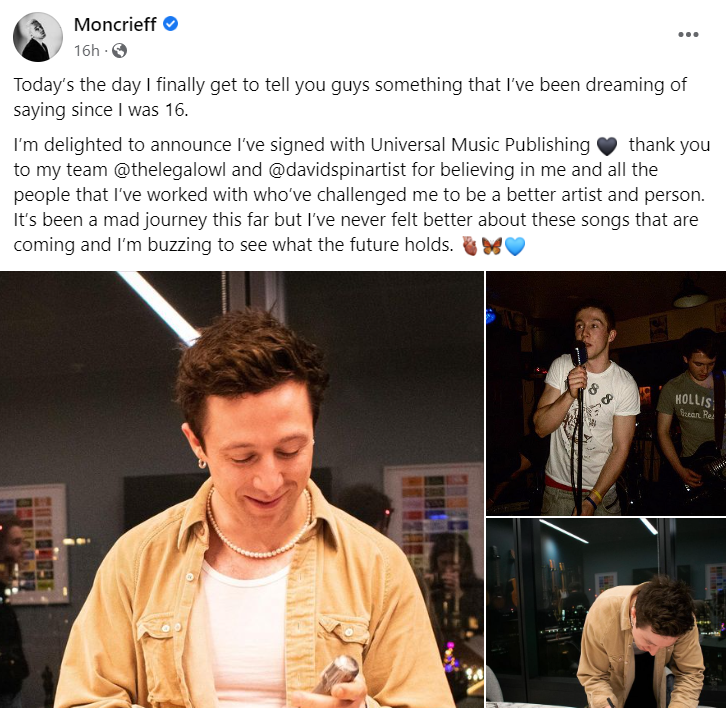Open the photo of singer holding microphone

click(606, 393)
